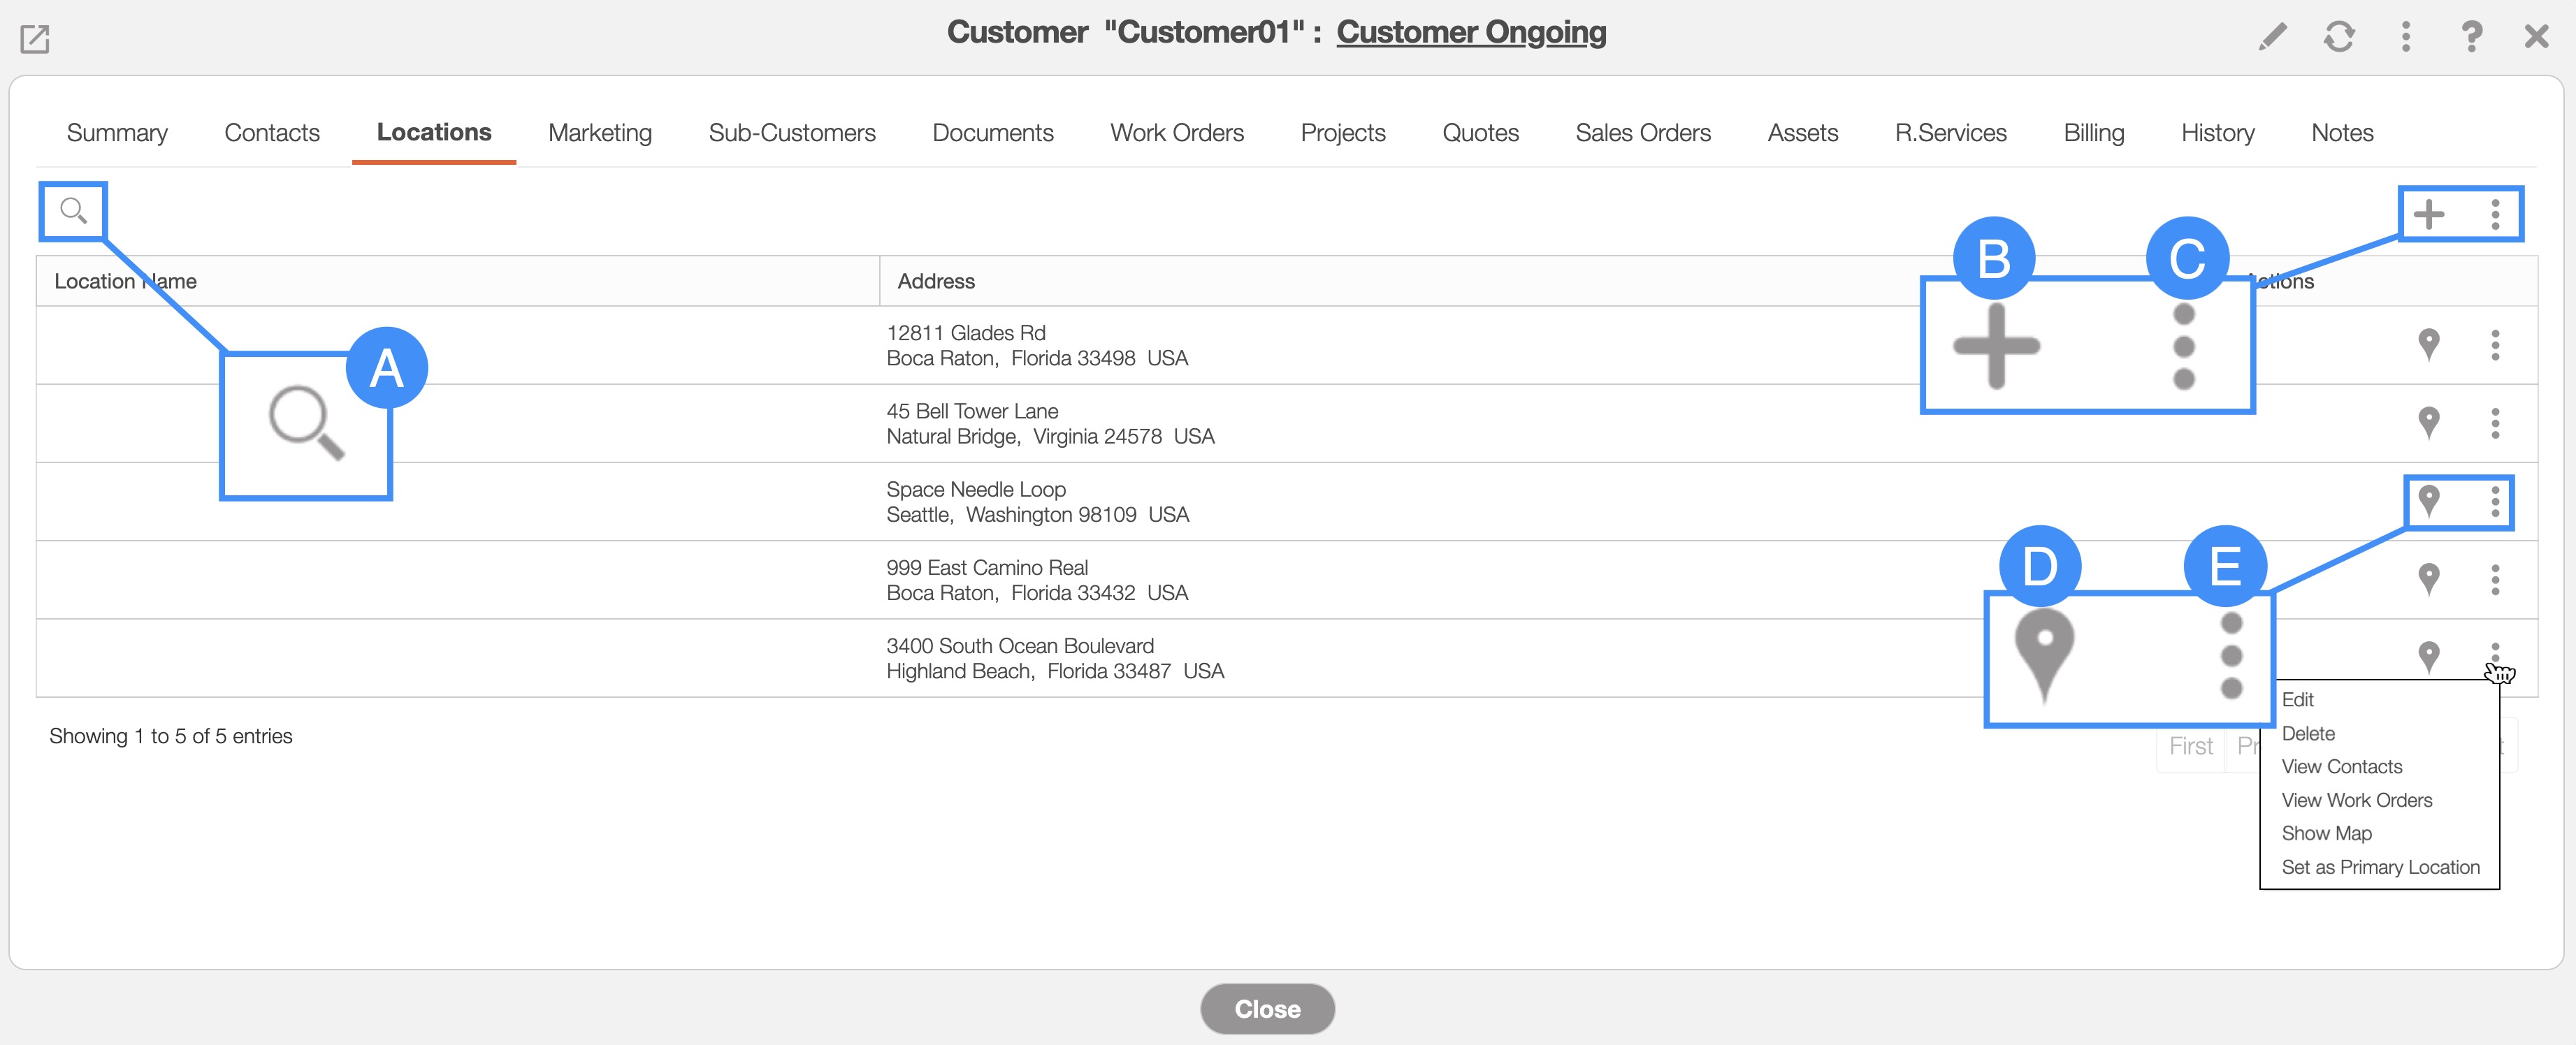Open row actions menu for 12811 Glades Rd
Screen dimensions: 2576x1045
(2495, 345)
